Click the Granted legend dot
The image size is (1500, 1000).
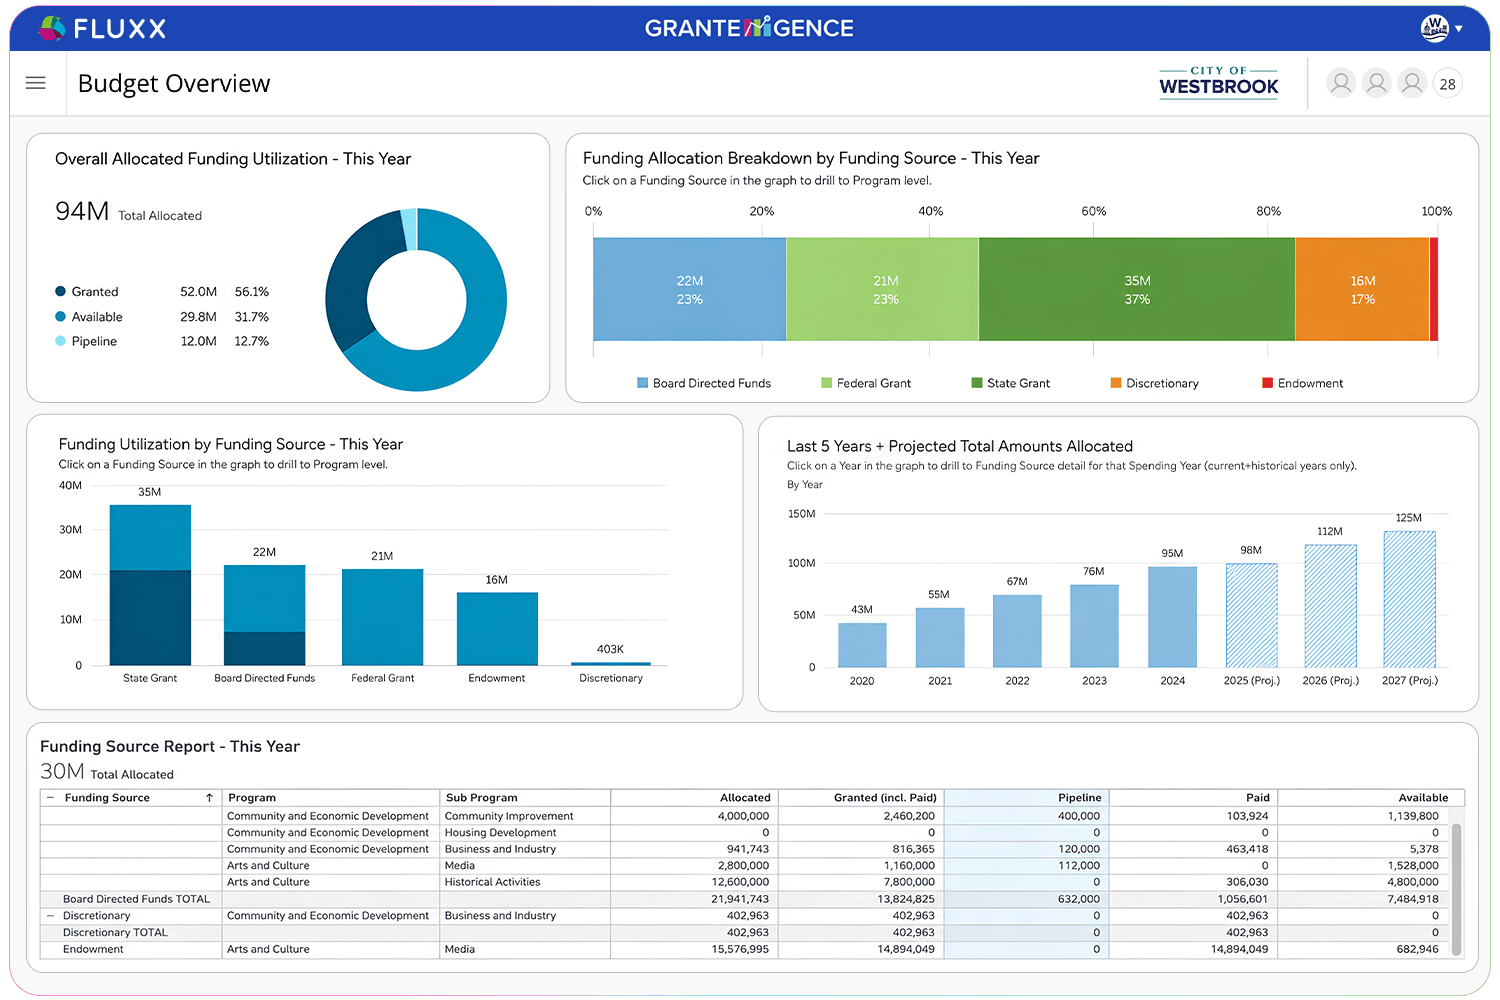tap(60, 291)
